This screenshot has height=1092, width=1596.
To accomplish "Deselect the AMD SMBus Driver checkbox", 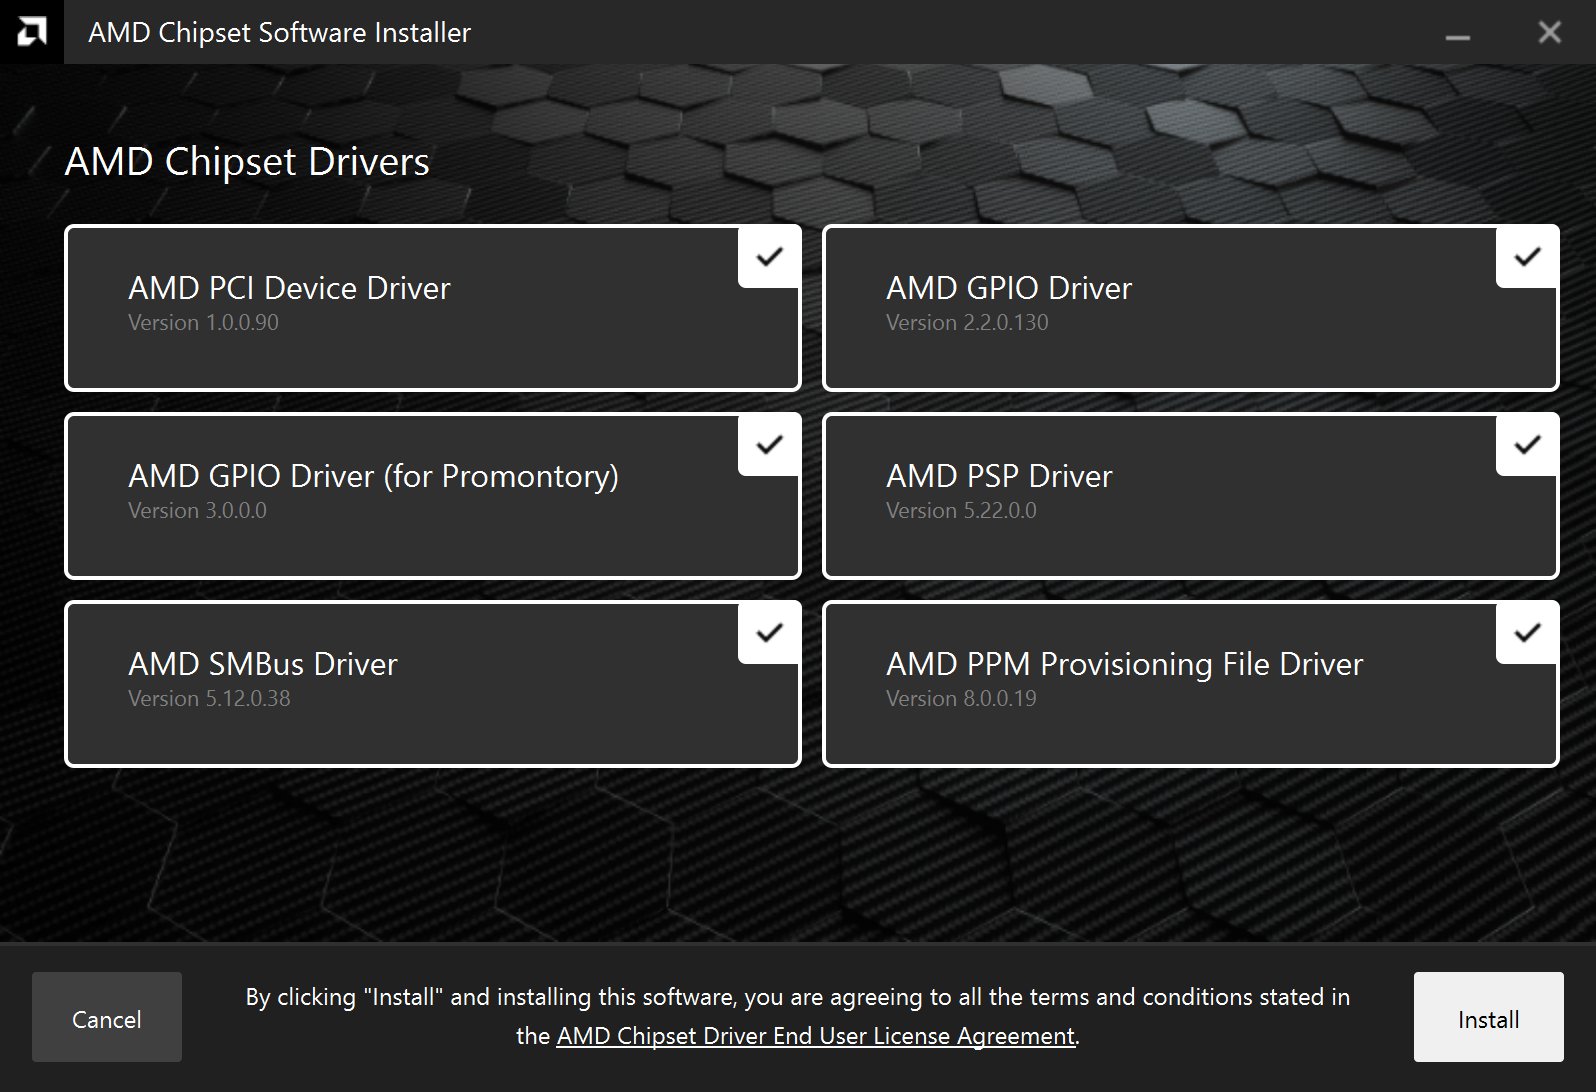I will click(x=769, y=634).
